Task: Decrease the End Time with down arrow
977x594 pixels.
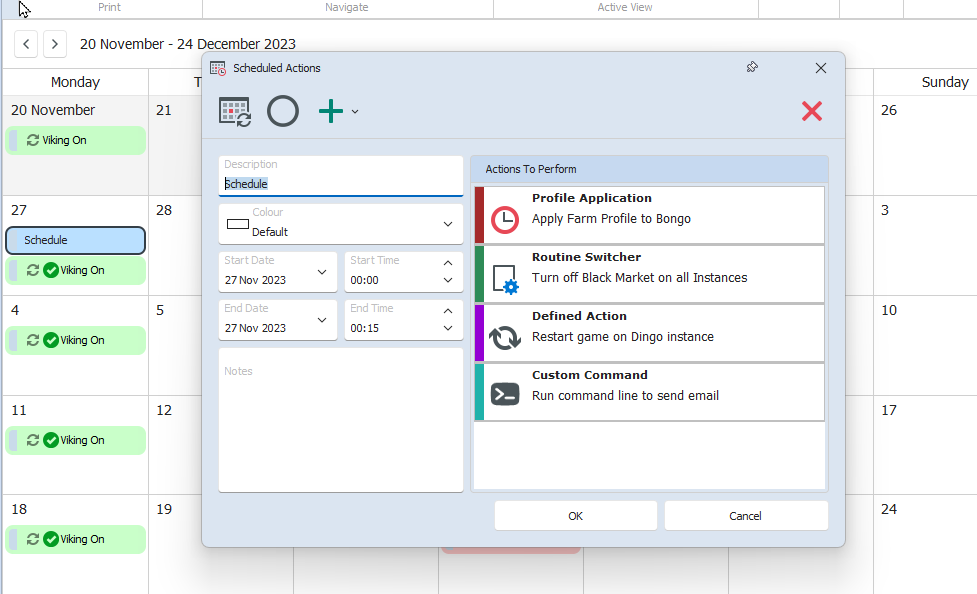Action: pos(447,328)
